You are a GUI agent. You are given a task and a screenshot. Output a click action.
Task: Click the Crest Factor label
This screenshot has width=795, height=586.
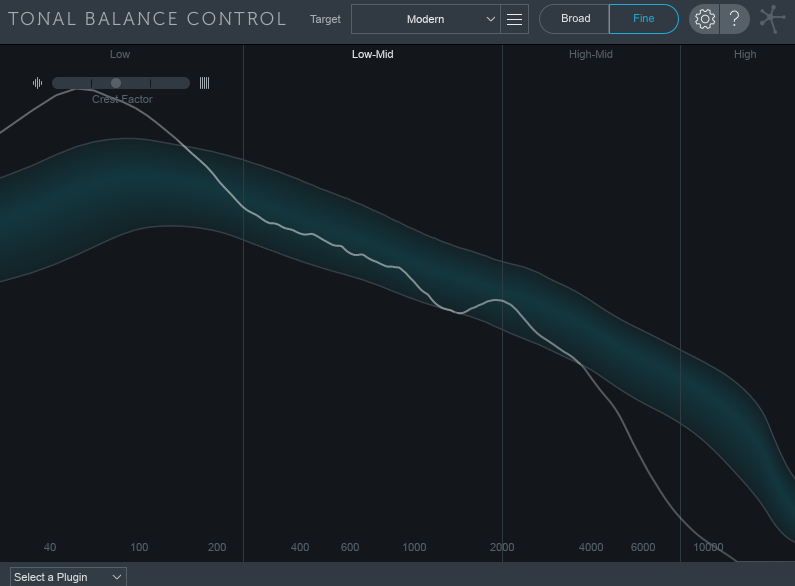click(122, 99)
